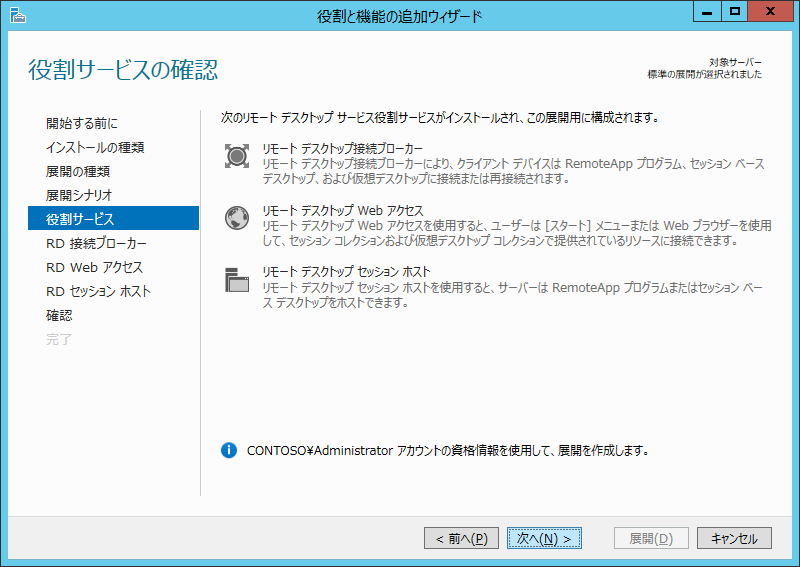Click the Remote Desktop Web Access globe icon
Viewport: 800px width, 567px height.
click(236, 218)
